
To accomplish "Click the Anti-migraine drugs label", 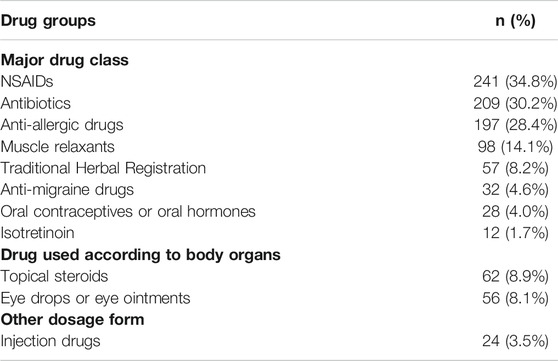I will point(67,190).
